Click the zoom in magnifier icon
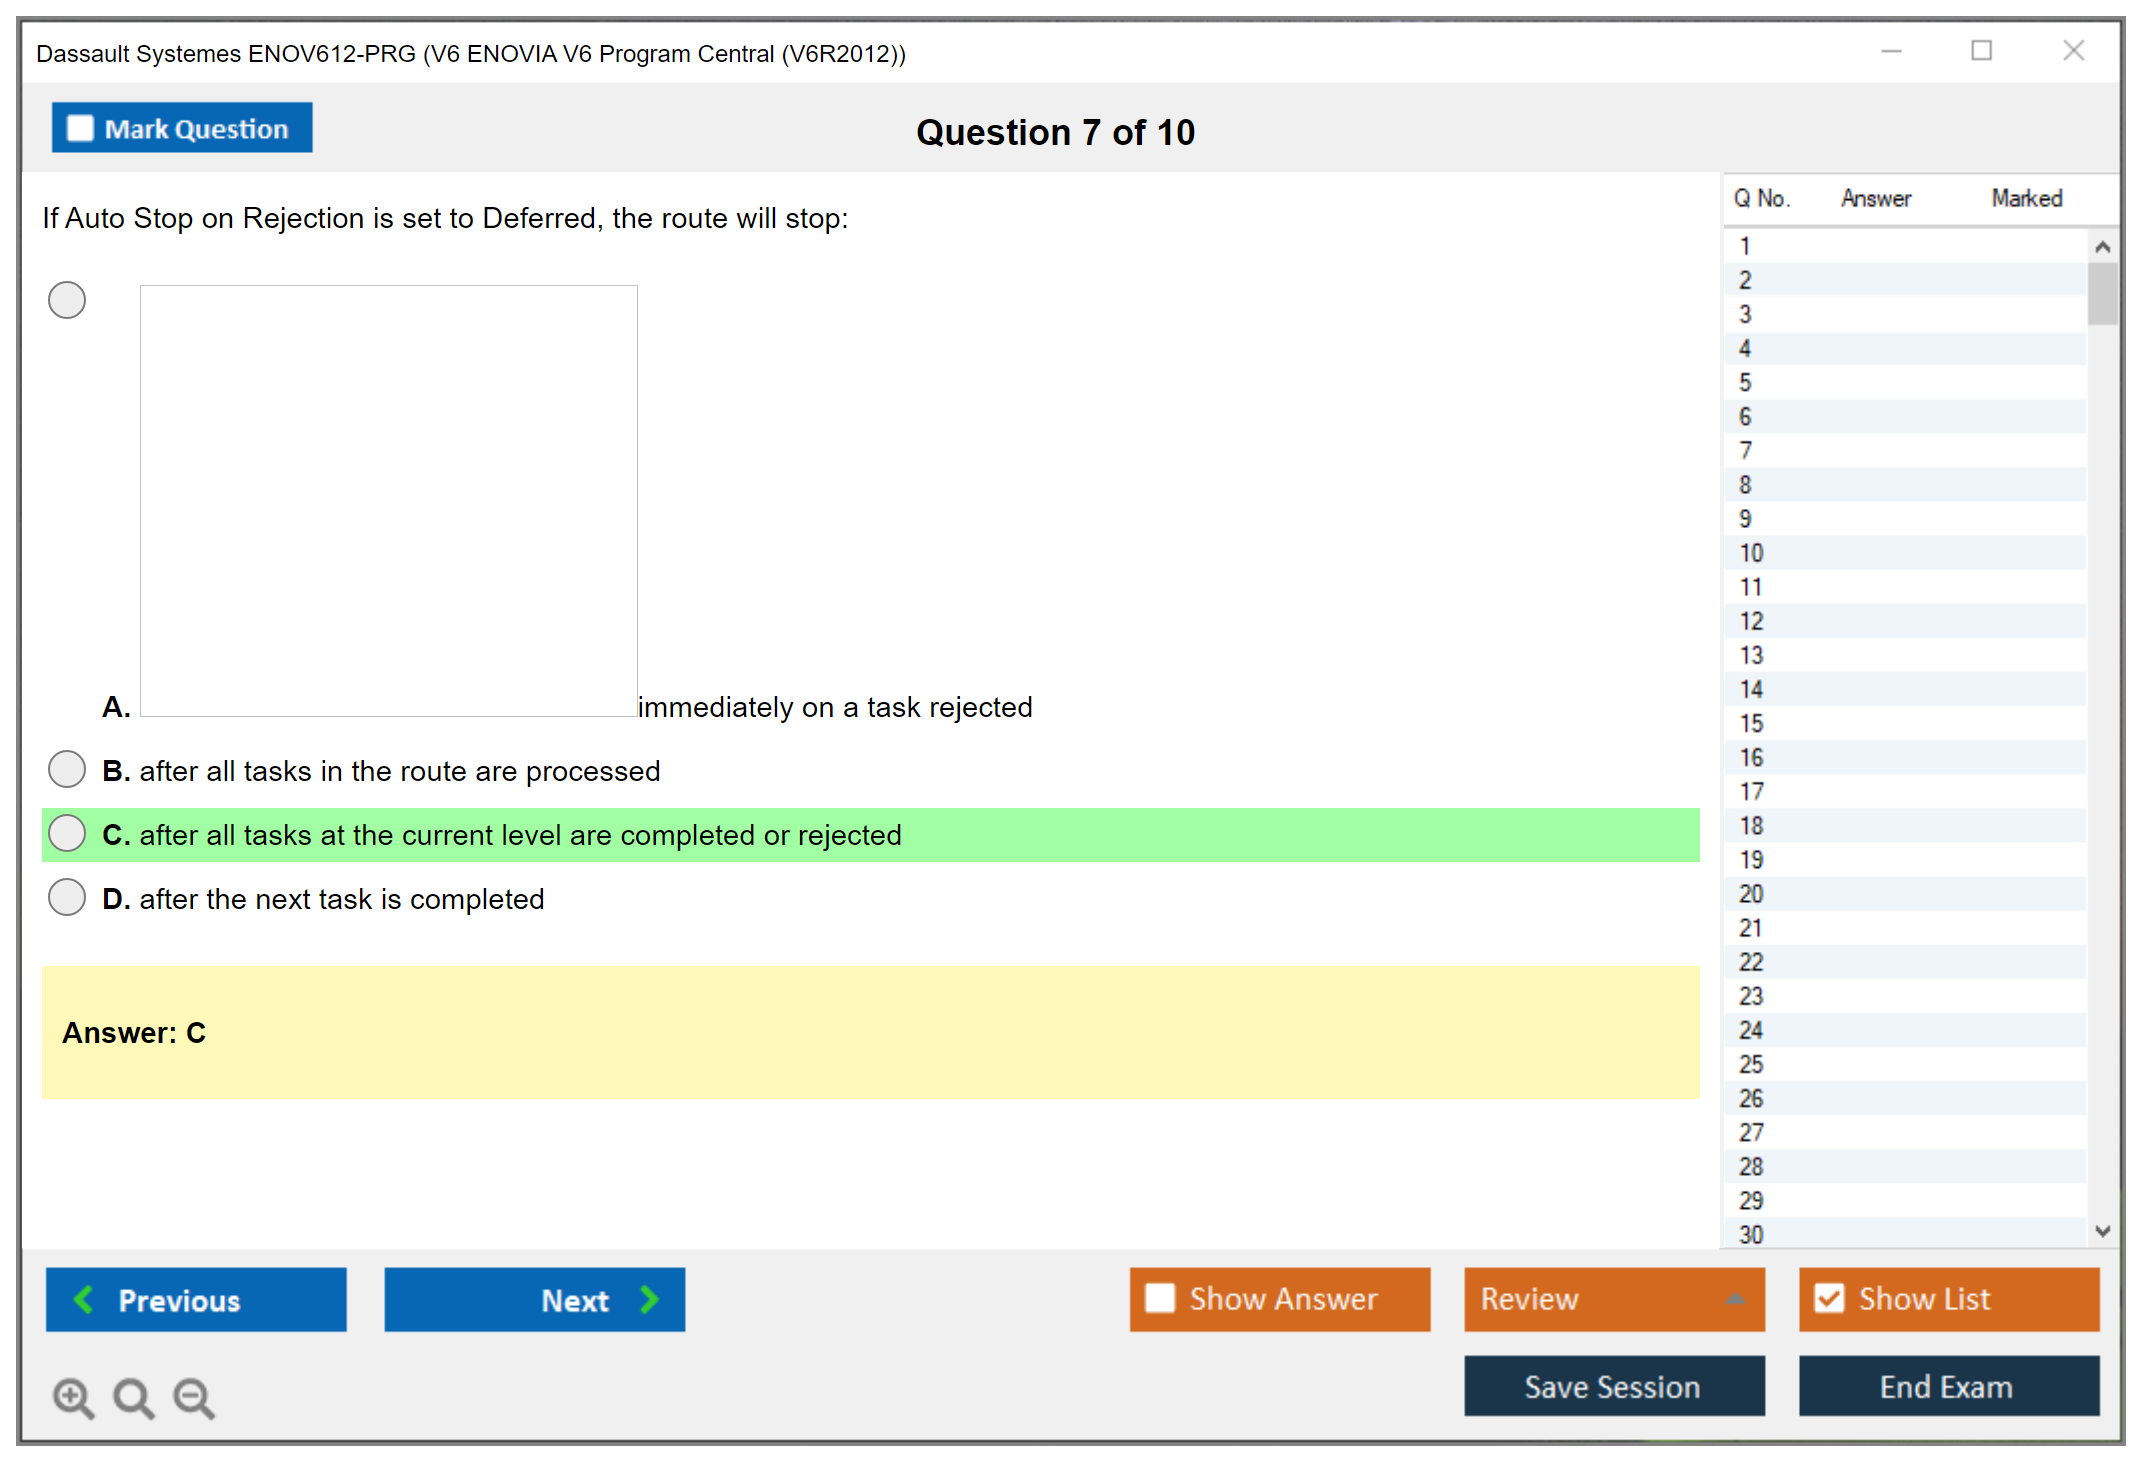This screenshot has width=2150, height=1470. pos(73,1397)
